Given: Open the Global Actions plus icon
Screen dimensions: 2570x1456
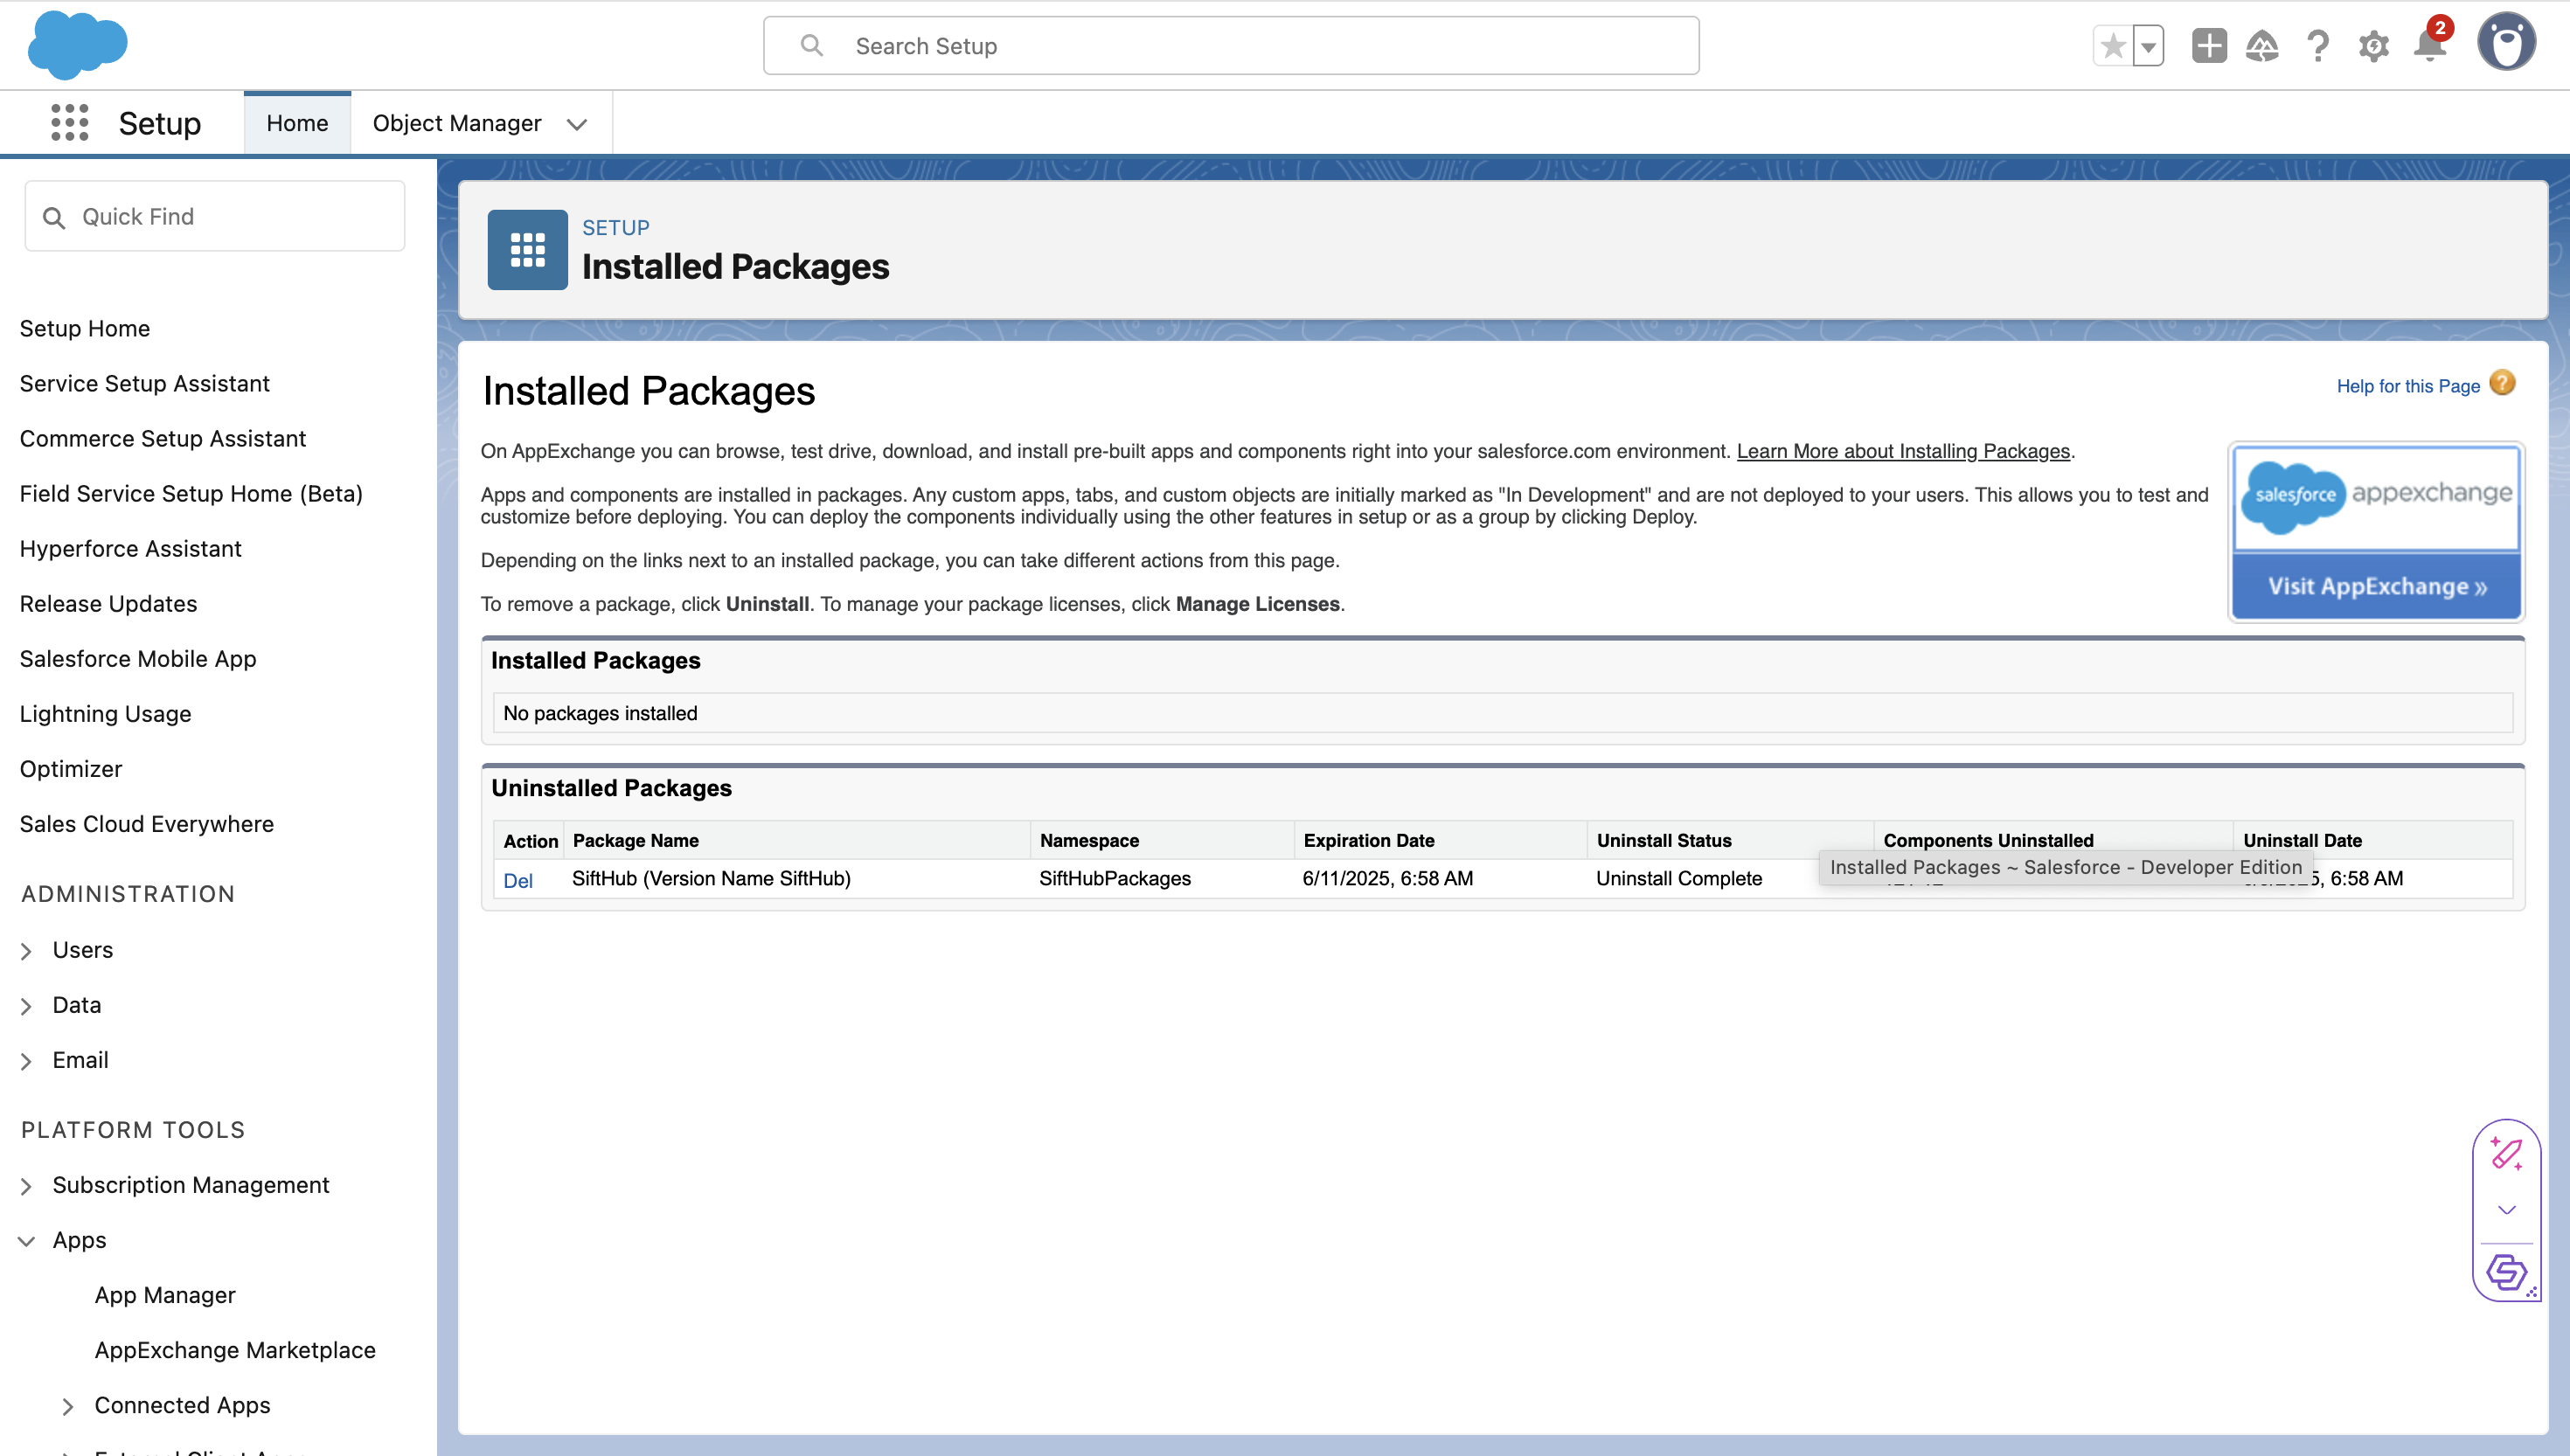Looking at the screenshot, I should tap(2208, 46).
